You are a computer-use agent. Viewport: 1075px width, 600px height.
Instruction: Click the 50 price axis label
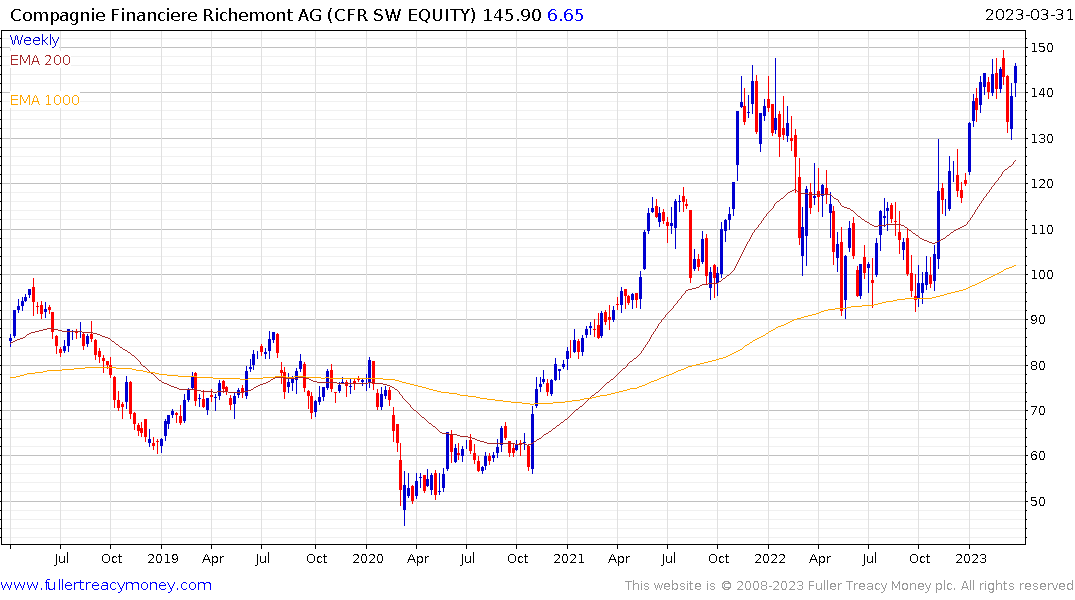1039,501
